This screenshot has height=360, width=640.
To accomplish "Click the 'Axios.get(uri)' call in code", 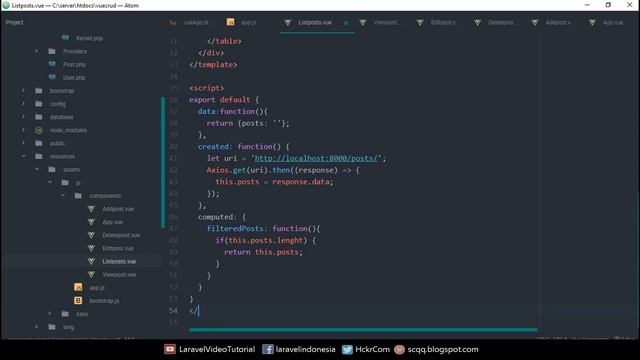I will coord(237,170).
